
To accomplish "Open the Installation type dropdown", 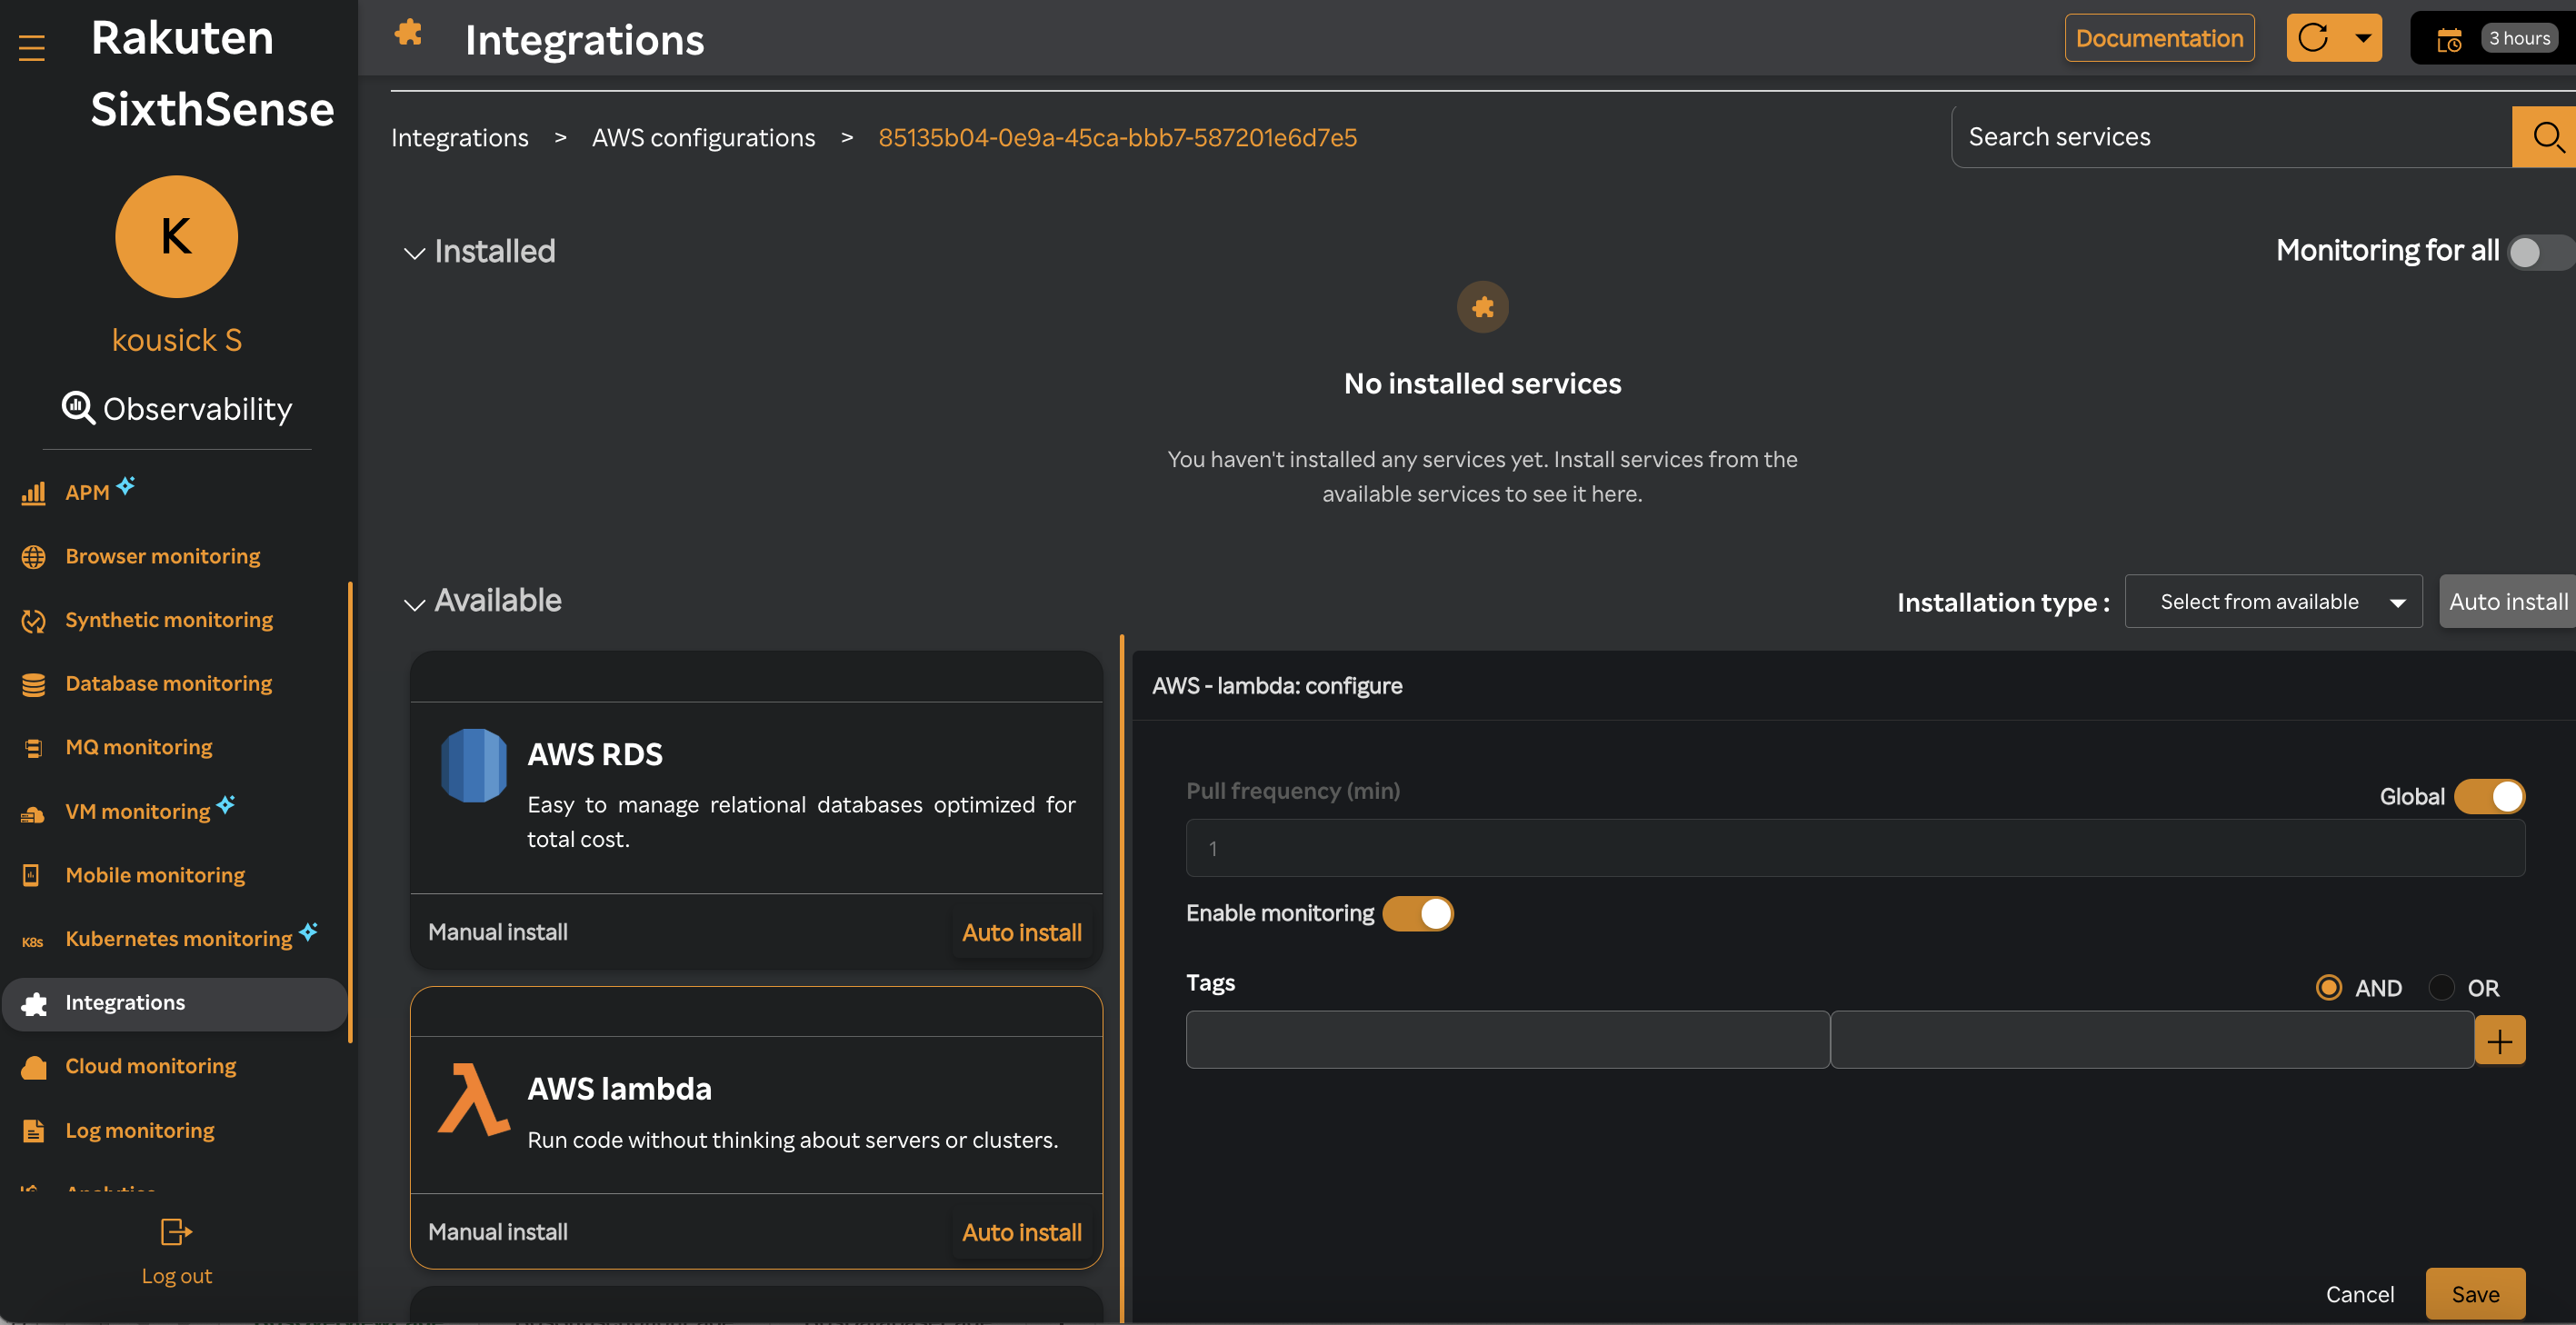I will (2273, 601).
